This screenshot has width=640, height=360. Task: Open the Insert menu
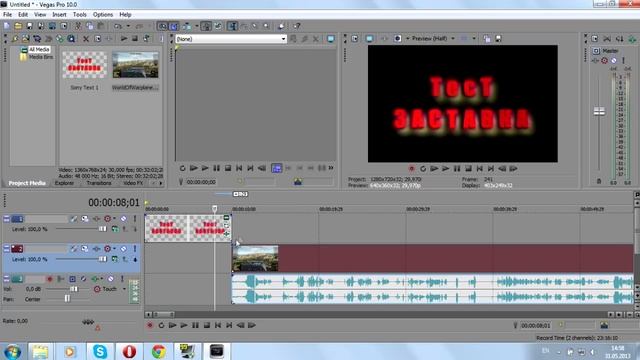(59, 14)
